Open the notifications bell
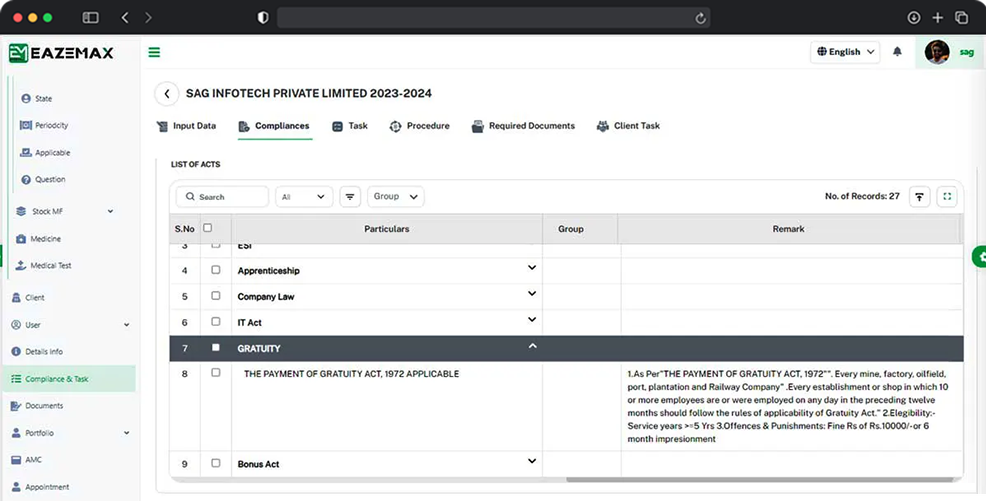This screenshot has width=986, height=501. 897,52
